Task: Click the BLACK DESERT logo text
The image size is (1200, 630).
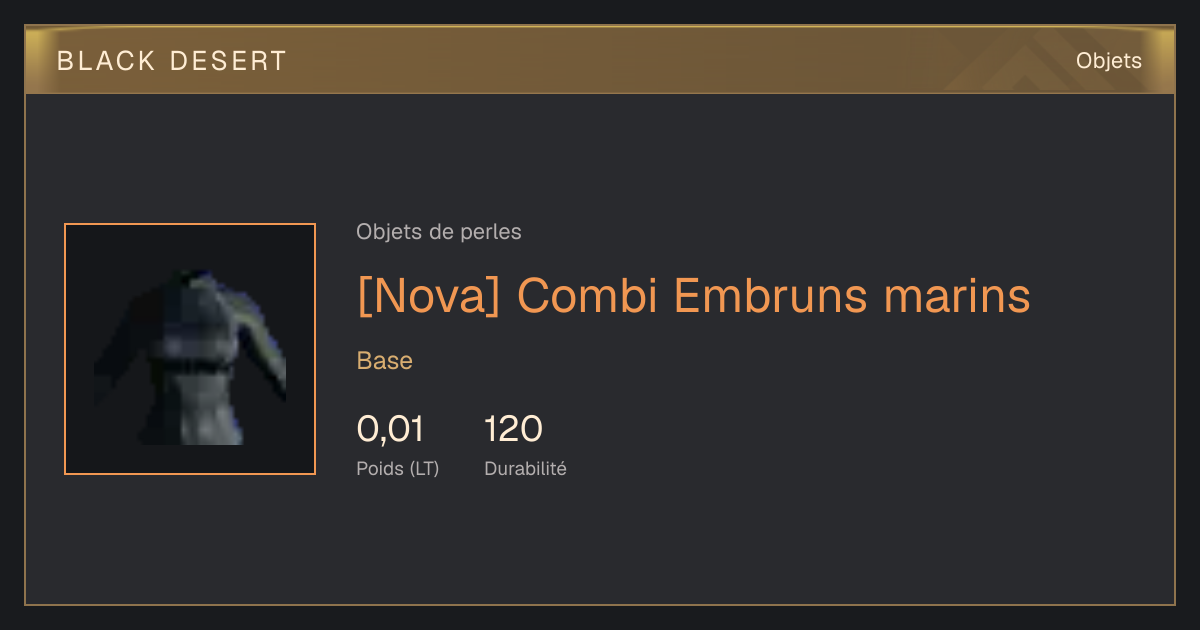Action: click(172, 61)
